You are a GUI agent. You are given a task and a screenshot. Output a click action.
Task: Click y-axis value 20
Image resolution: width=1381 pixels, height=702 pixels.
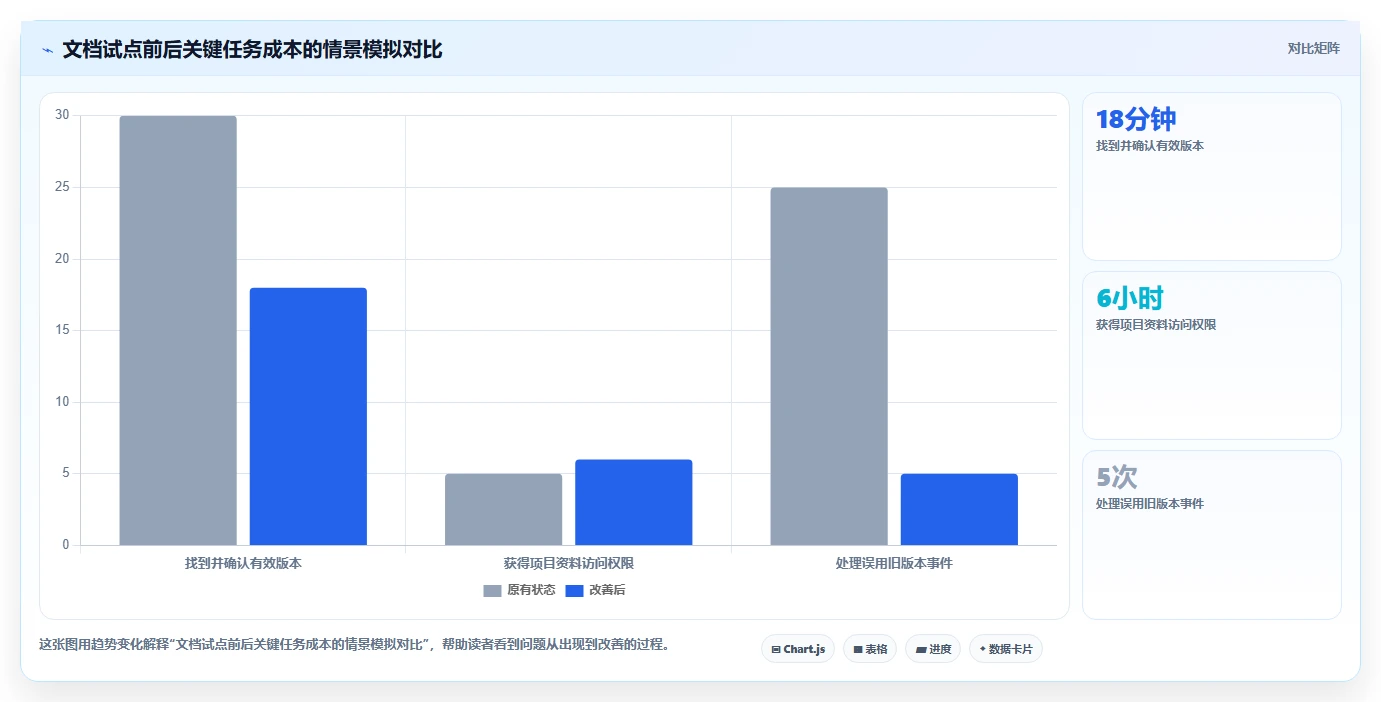[x=62, y=259]
